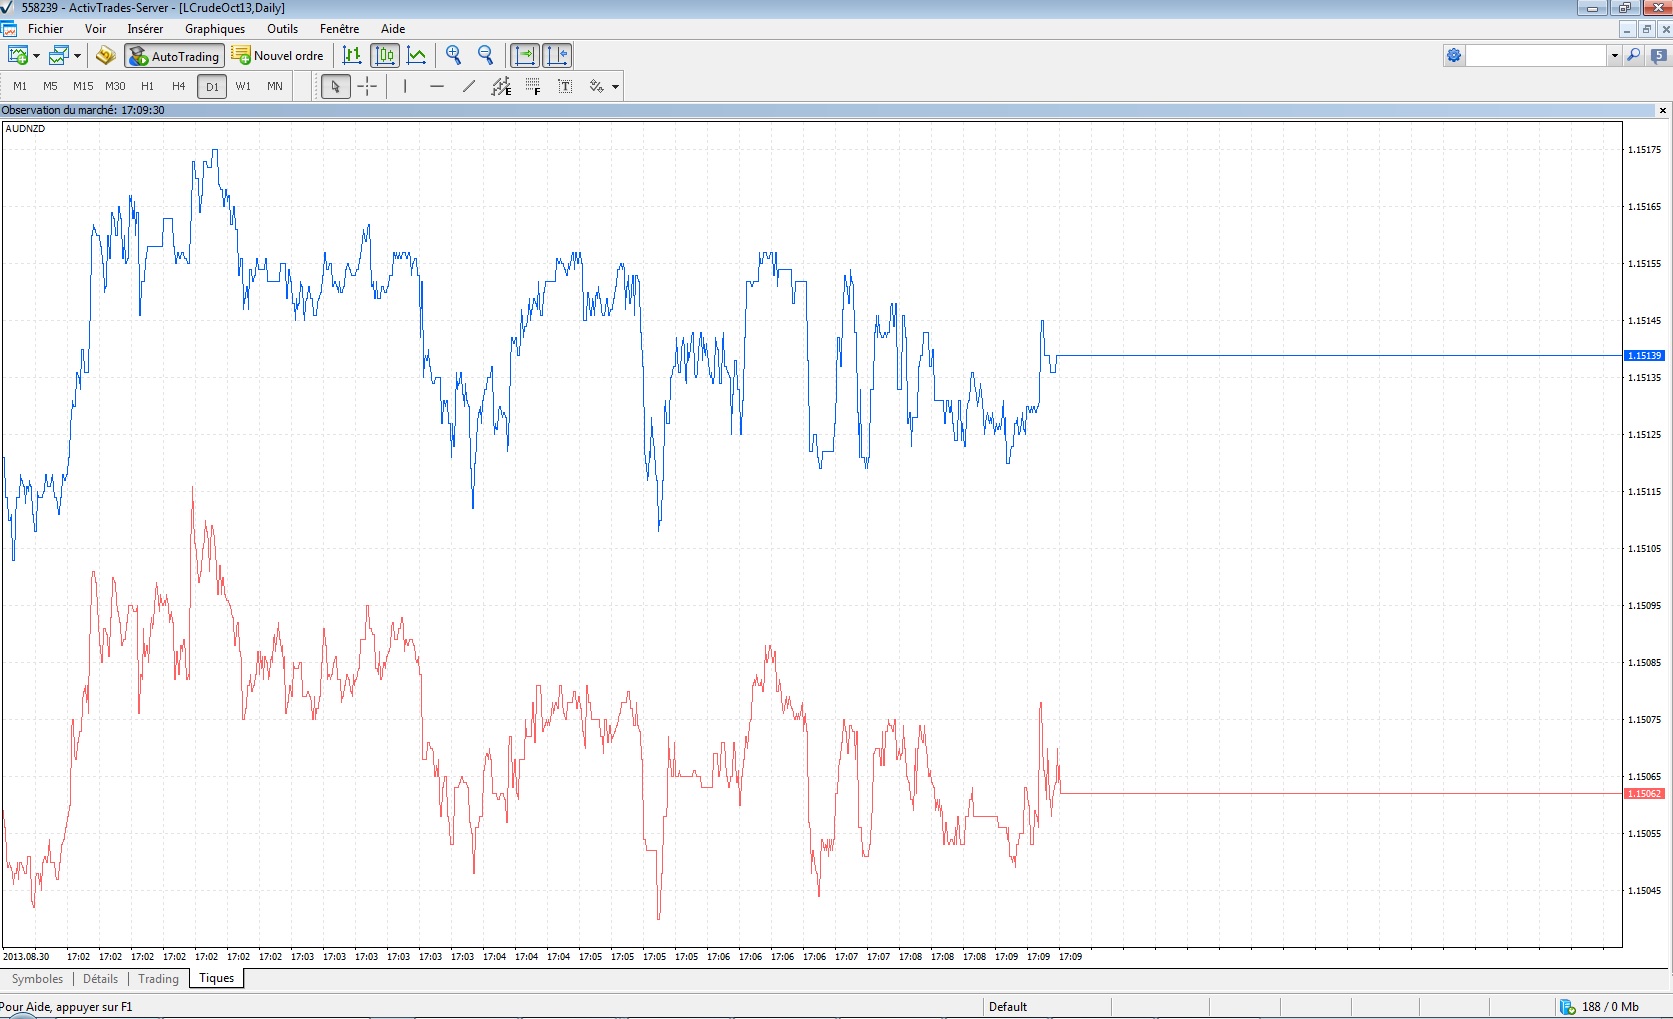1673x1019 pixels.
Task: Switch to bar chart display
Action: (352, 56)
